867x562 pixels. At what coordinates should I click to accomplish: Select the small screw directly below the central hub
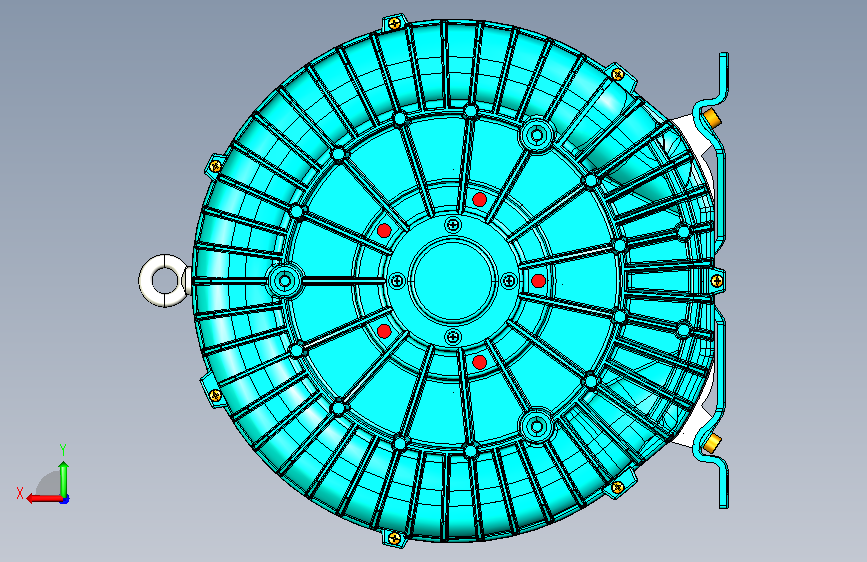pos(453,336)
